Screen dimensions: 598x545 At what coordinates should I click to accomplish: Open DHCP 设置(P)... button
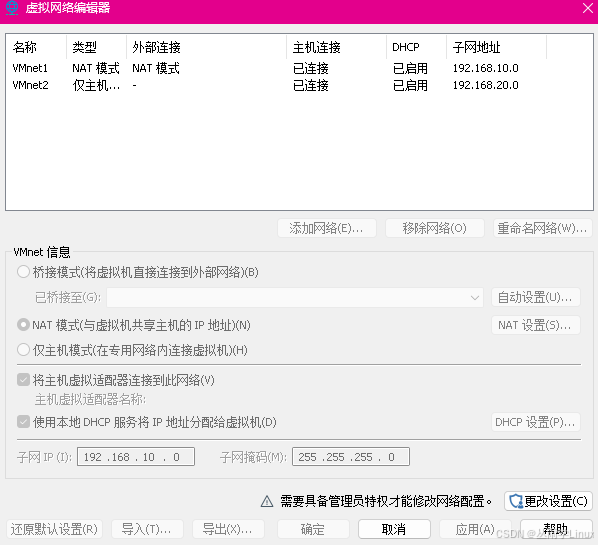tap(536, 422)
